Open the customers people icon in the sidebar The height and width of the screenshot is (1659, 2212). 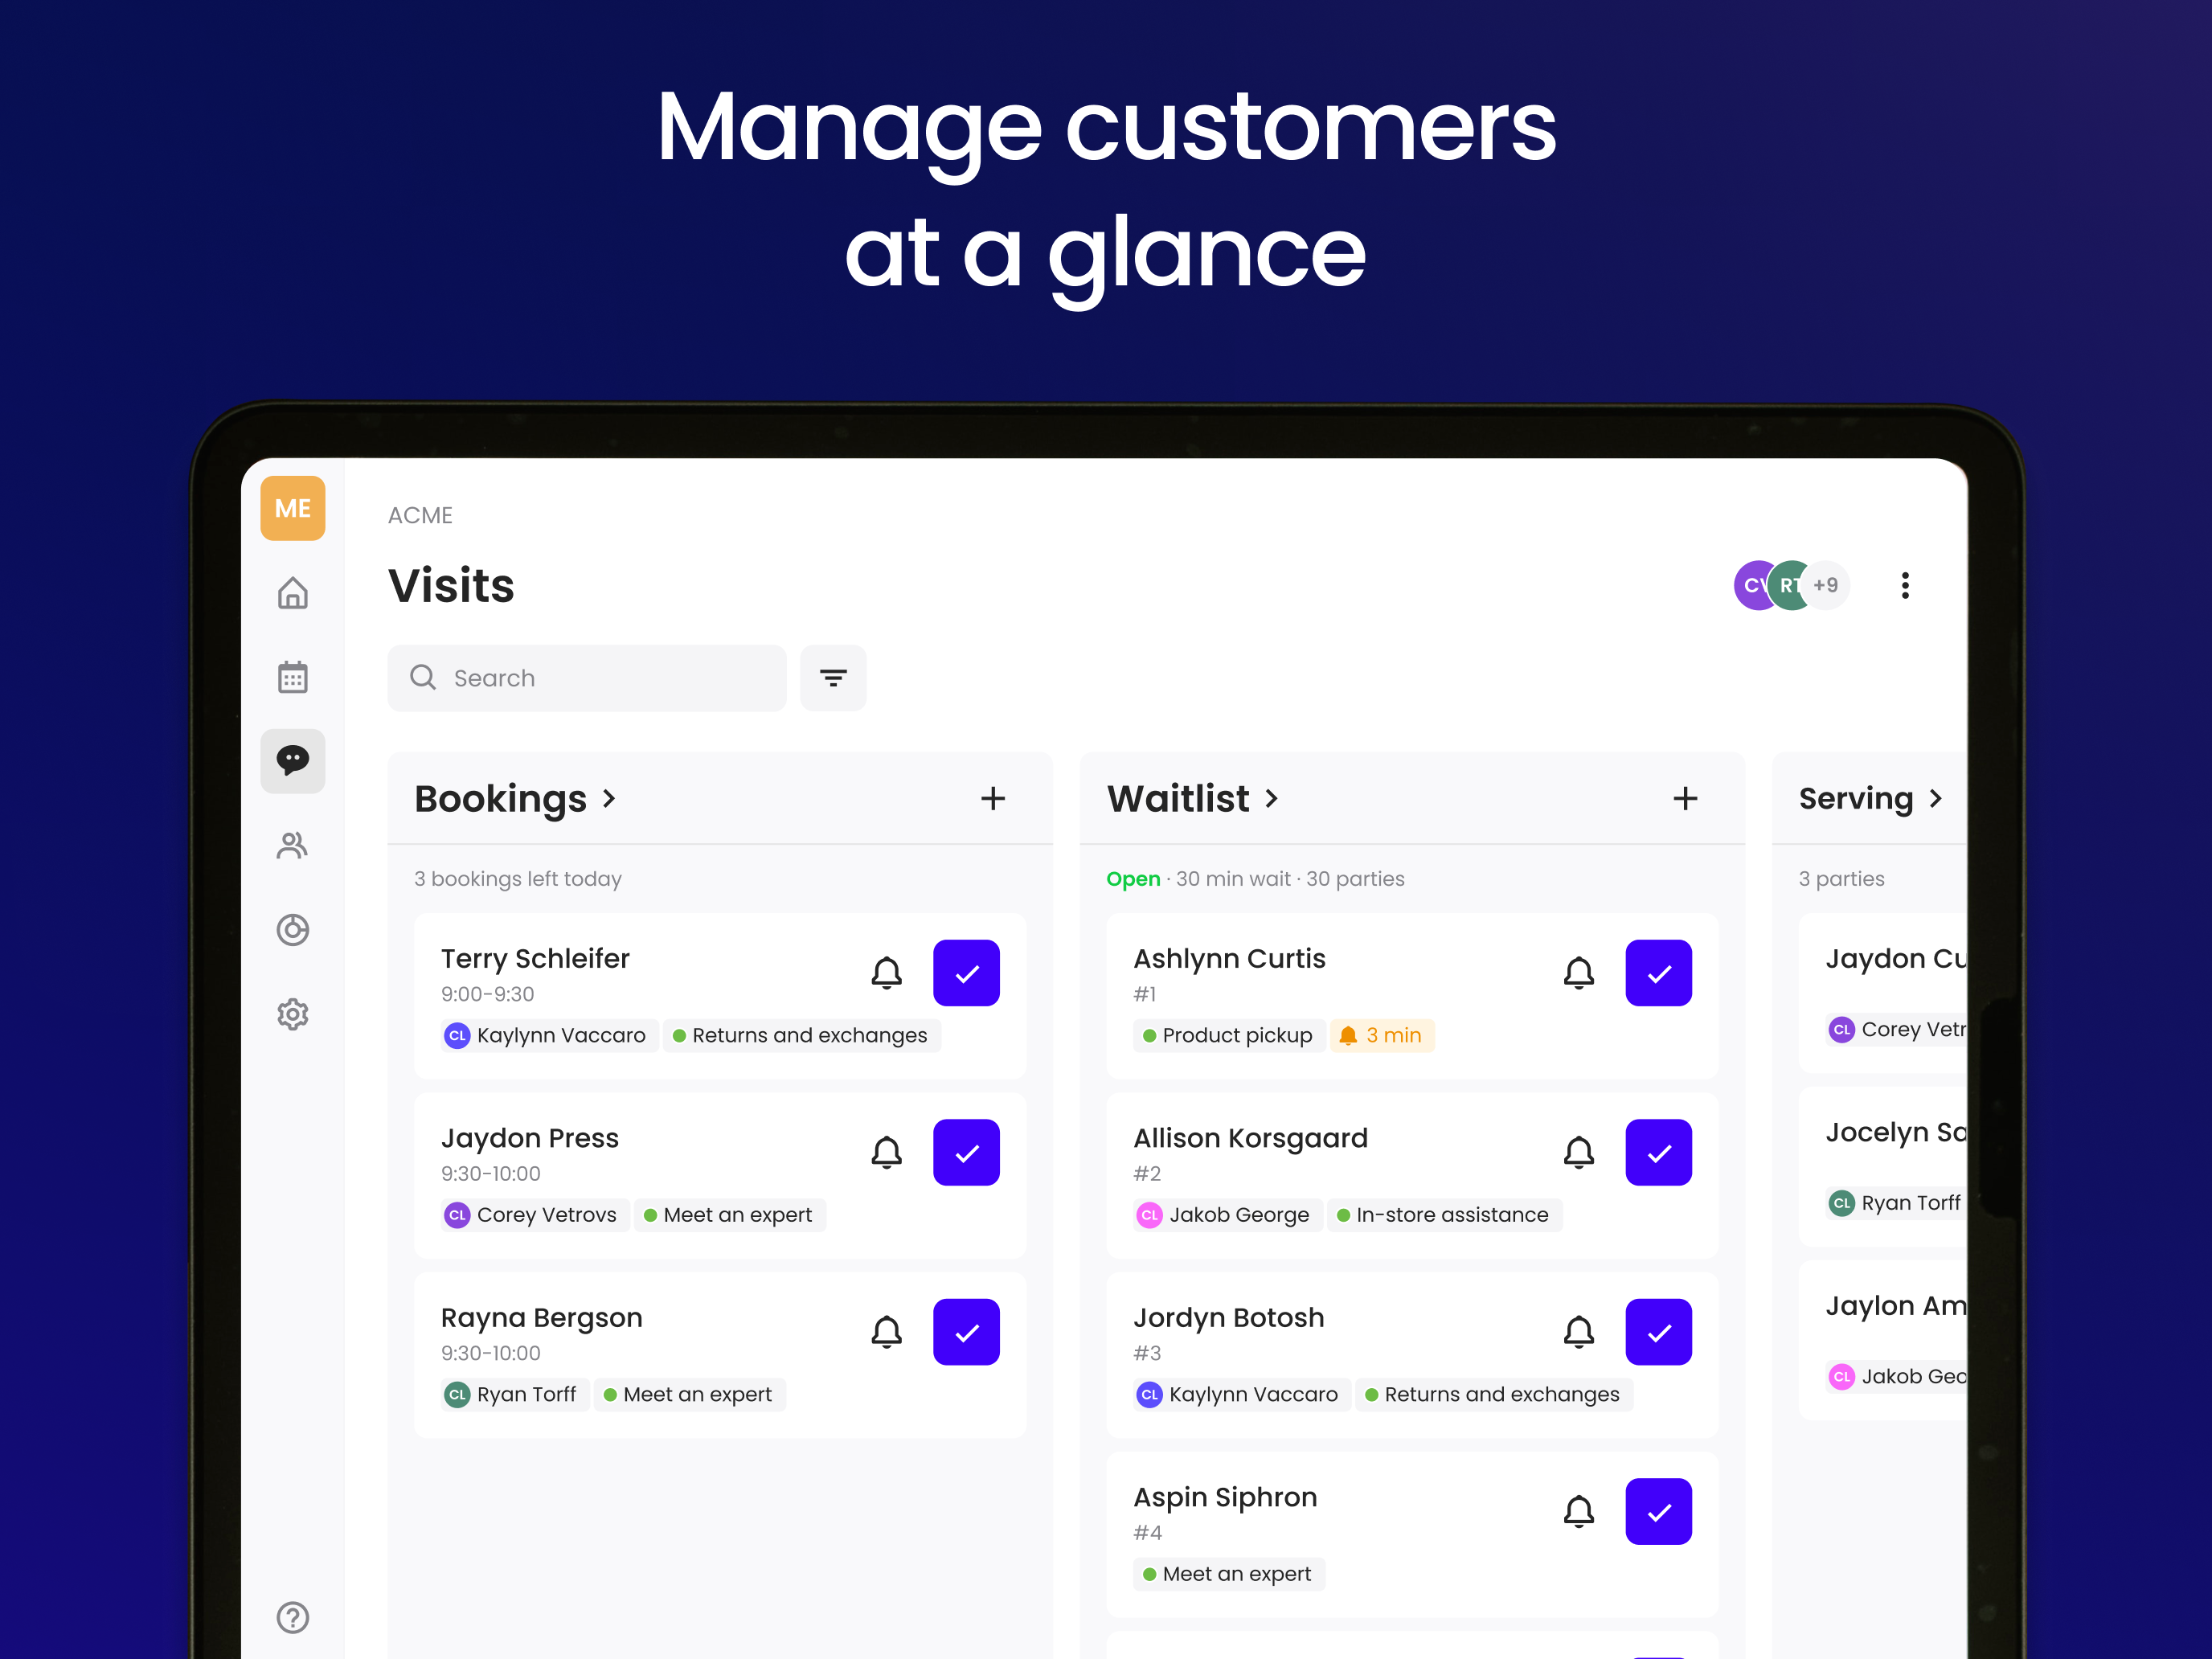pyautogui.click(x=292, y=846)
